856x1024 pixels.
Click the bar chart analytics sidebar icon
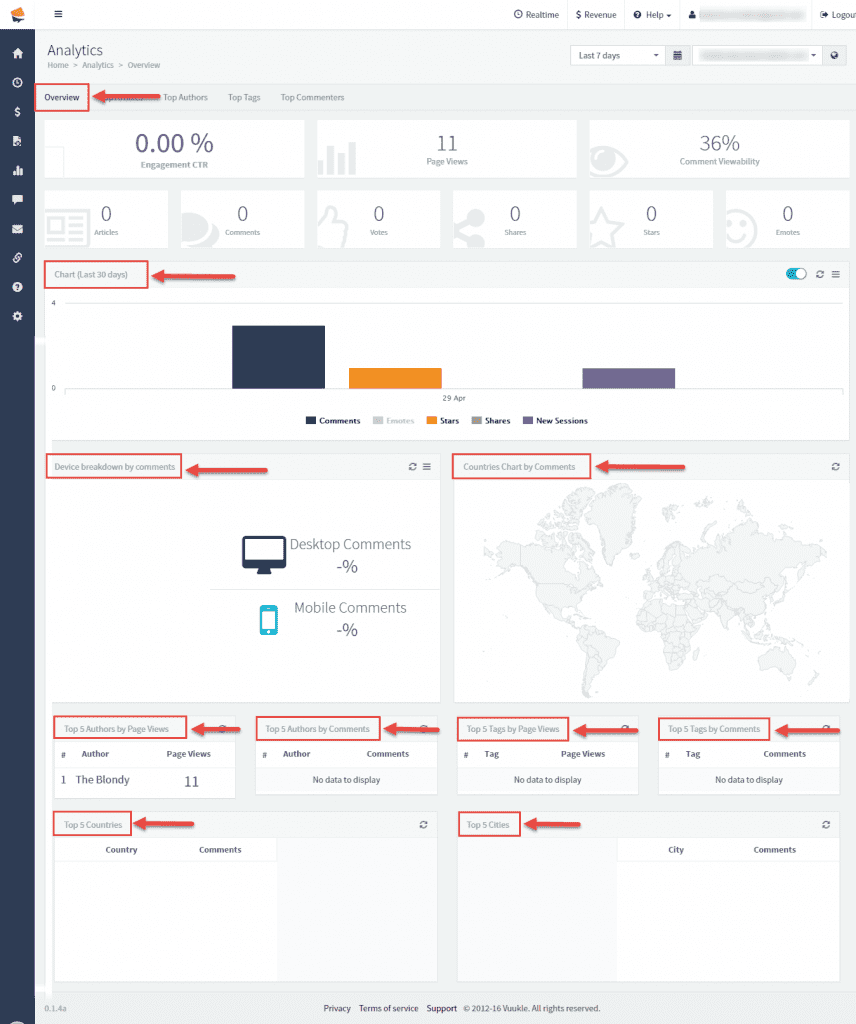[x=17, y=170]
